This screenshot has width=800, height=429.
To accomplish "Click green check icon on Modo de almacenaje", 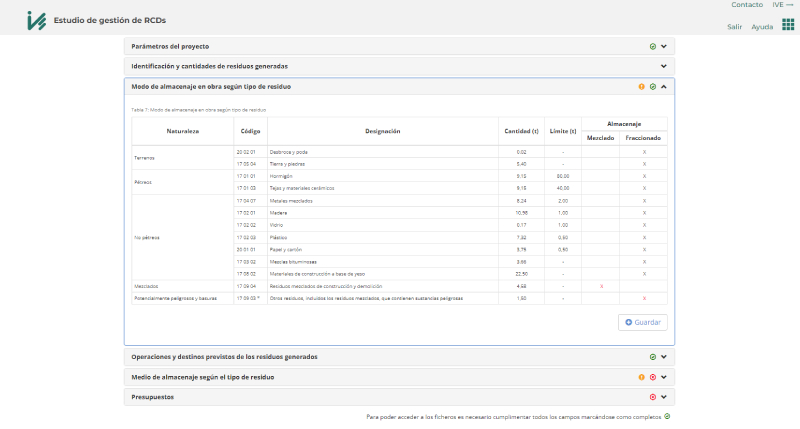I will [653, 87].
